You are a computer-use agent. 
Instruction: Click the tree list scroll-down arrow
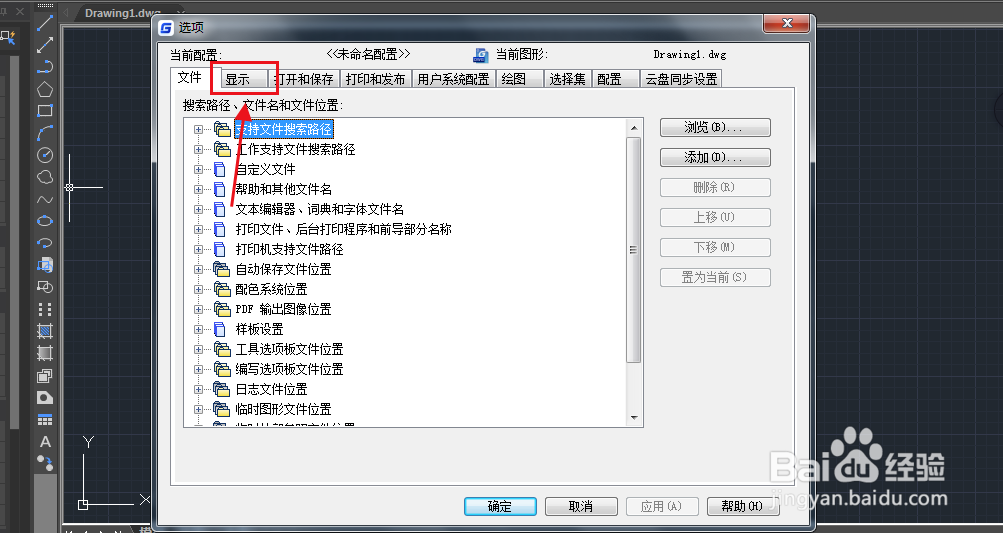coord(634,418)
